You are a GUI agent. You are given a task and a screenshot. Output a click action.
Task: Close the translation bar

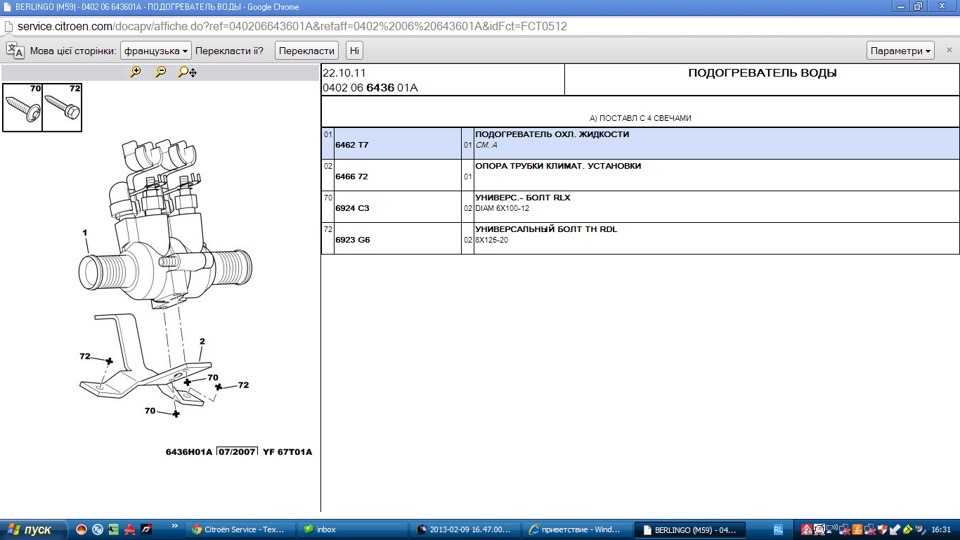click(949, 50)
